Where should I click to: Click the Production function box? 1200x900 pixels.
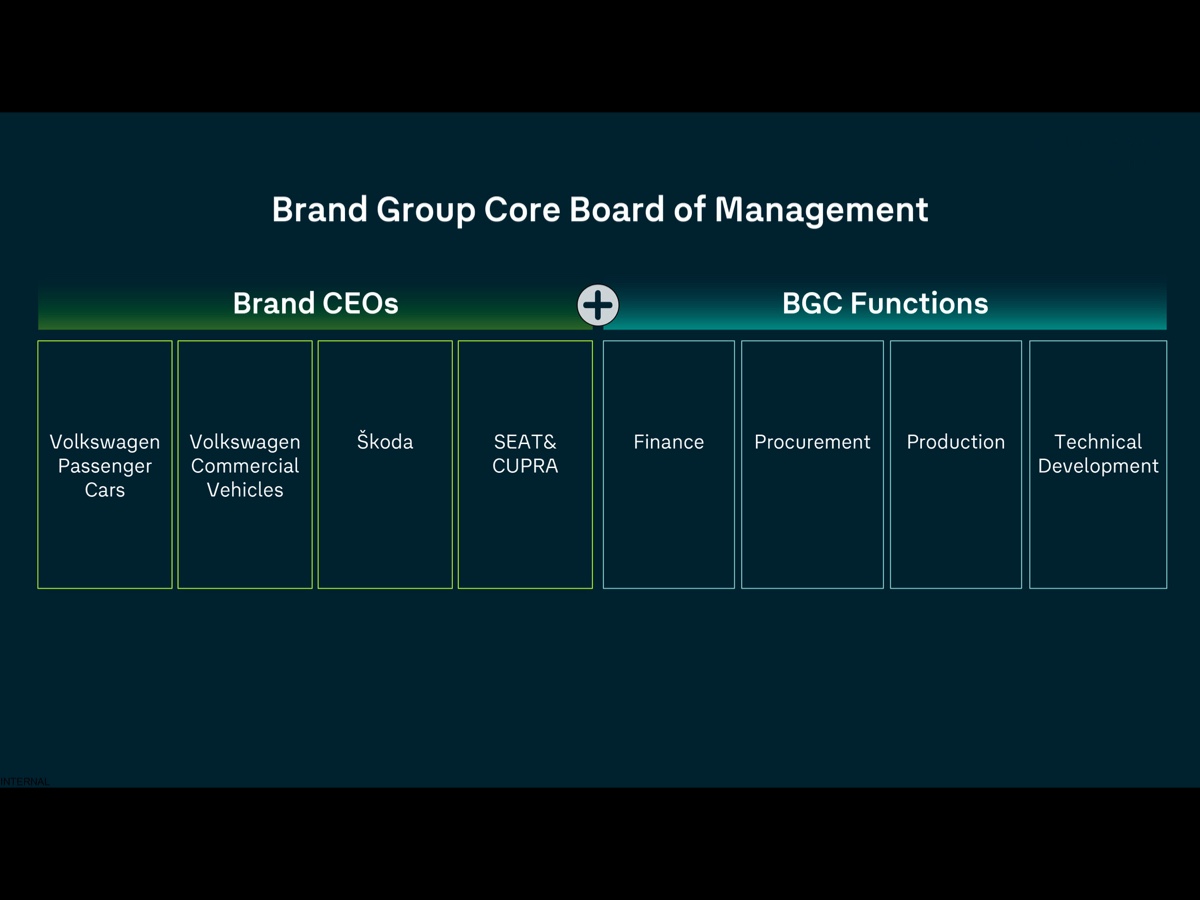pyautogui.click(x=955, y=463)
